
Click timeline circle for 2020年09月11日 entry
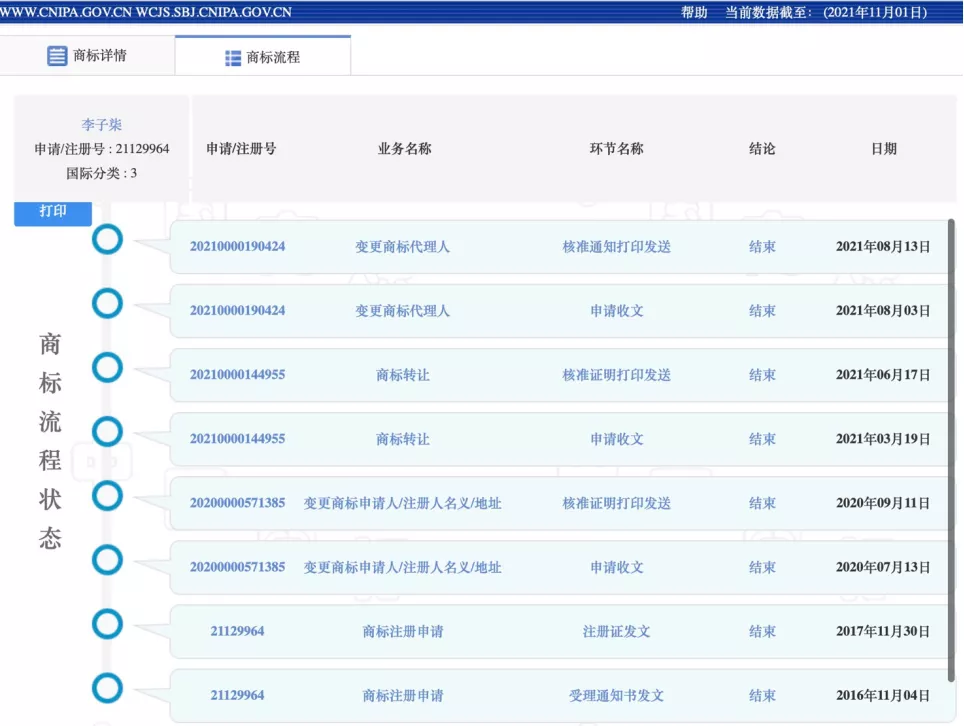(107, 496)
